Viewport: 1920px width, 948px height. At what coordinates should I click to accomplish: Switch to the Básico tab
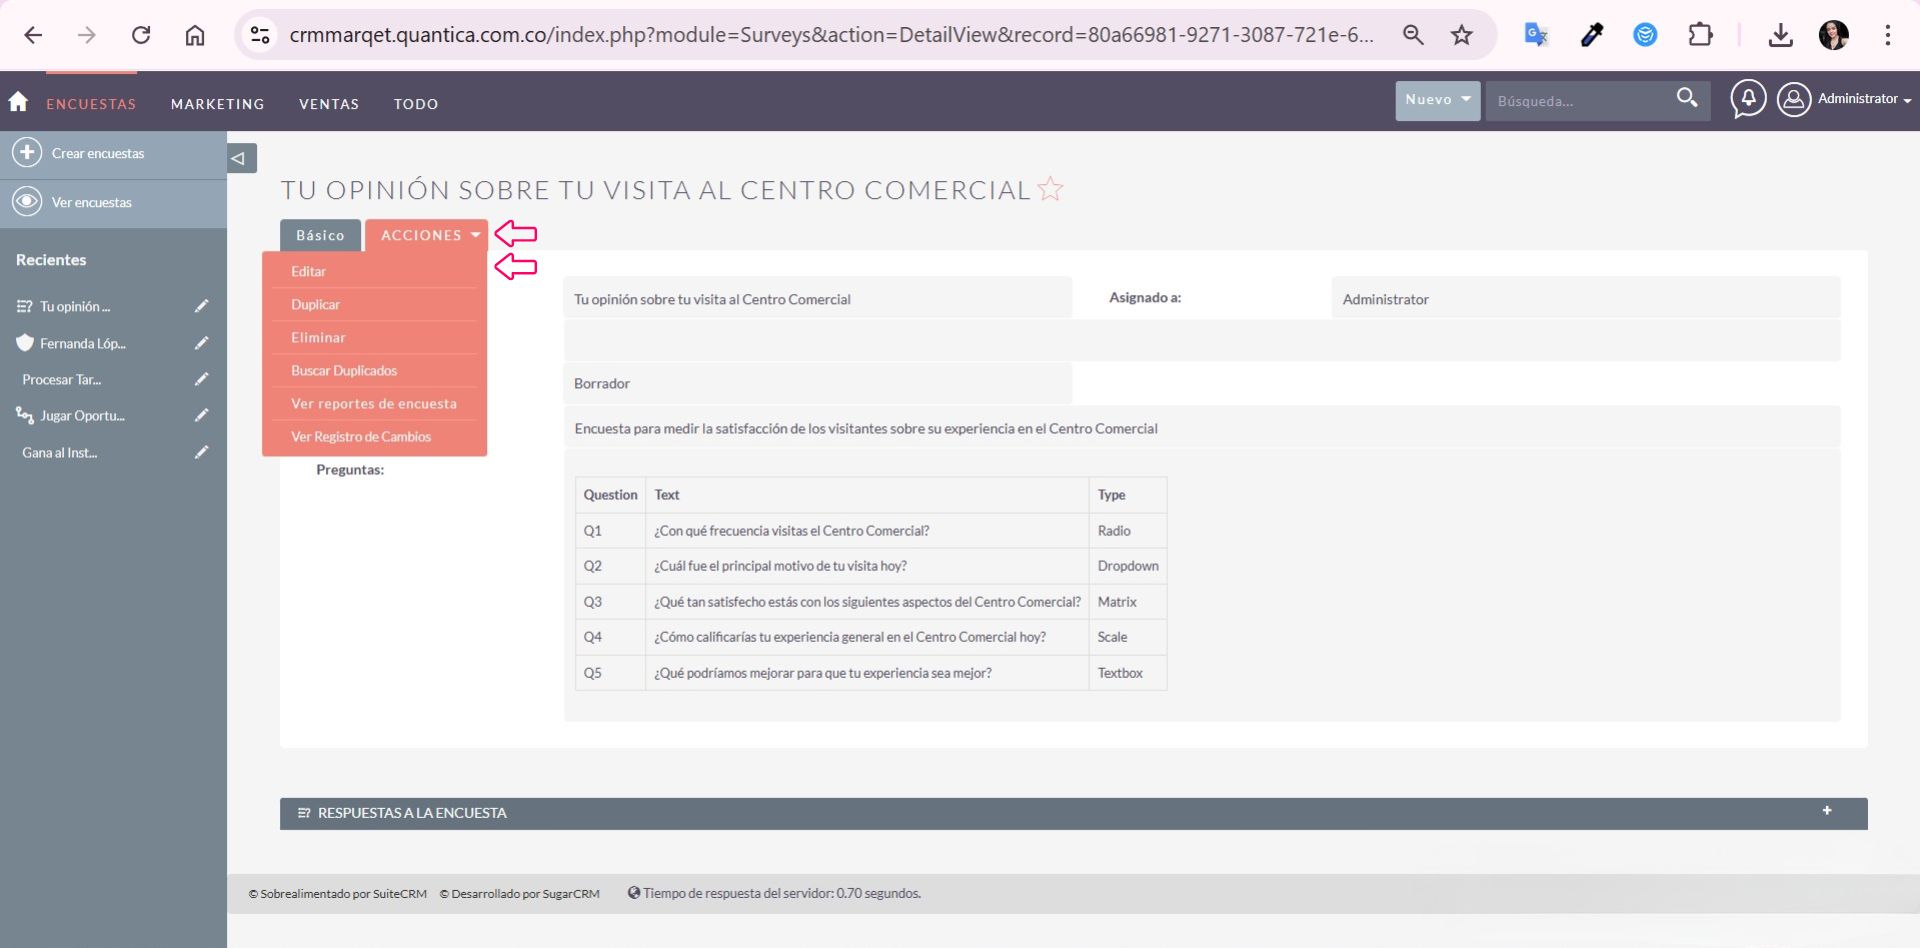coord(320,235)
